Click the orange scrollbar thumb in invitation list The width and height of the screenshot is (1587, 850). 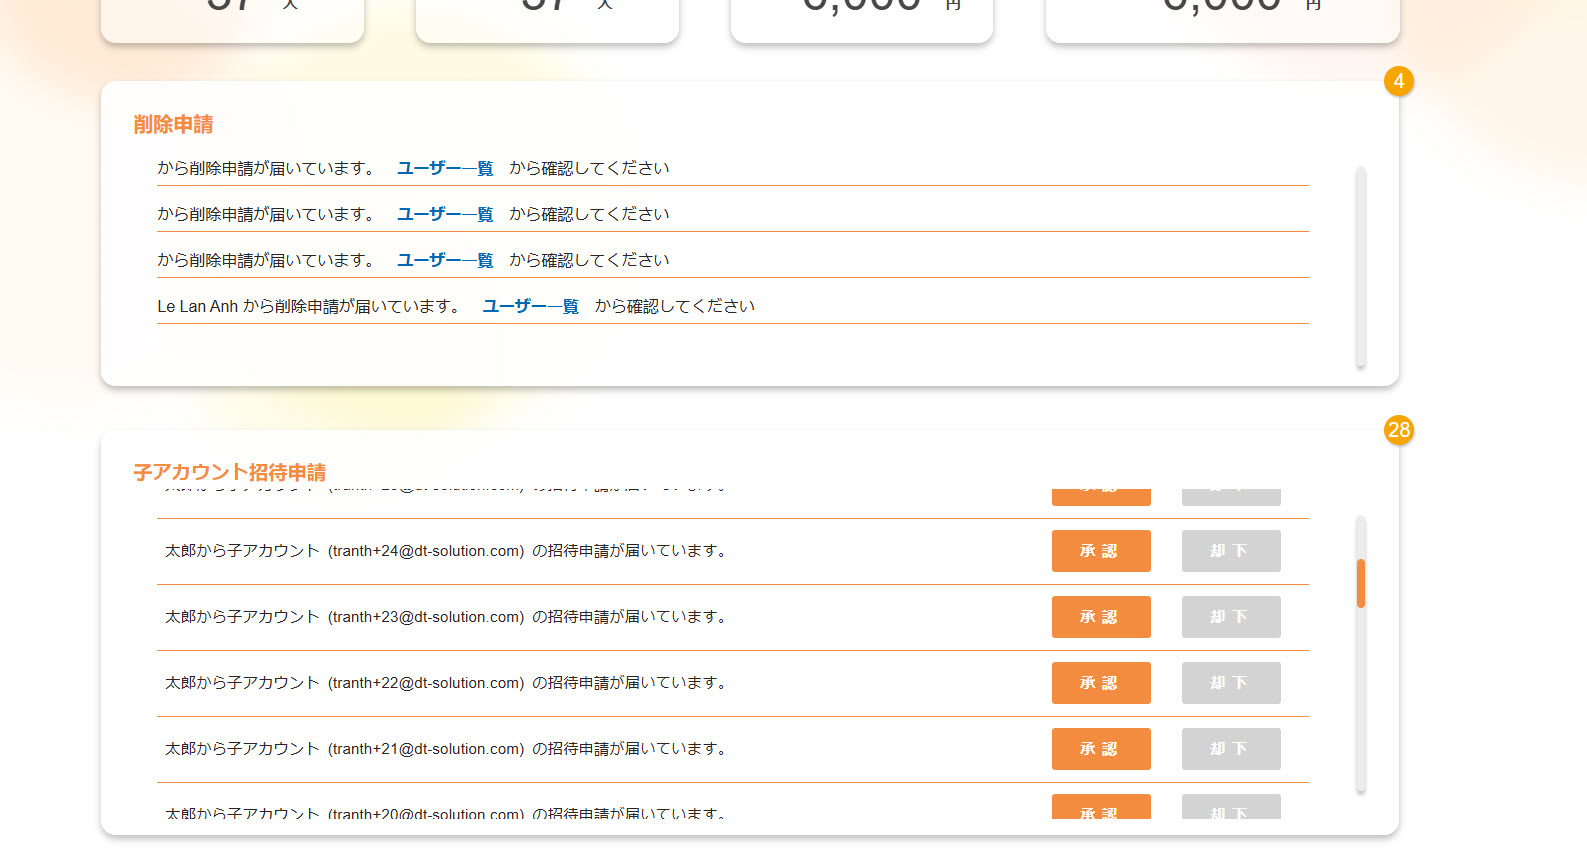click(1360, 583)
